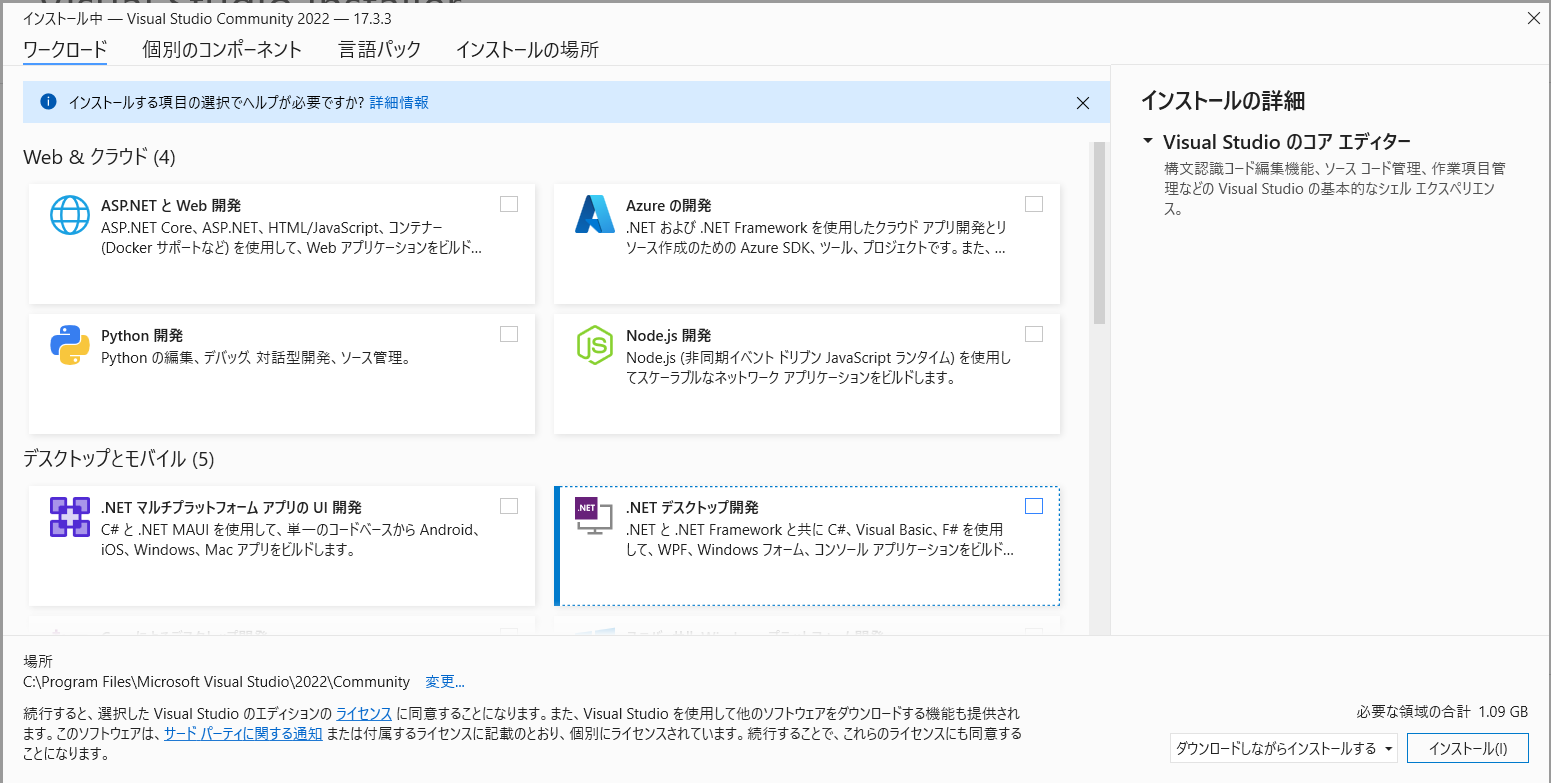
Task: Click the インストールの詳細 panel heading
Action: pos(1223,100)
